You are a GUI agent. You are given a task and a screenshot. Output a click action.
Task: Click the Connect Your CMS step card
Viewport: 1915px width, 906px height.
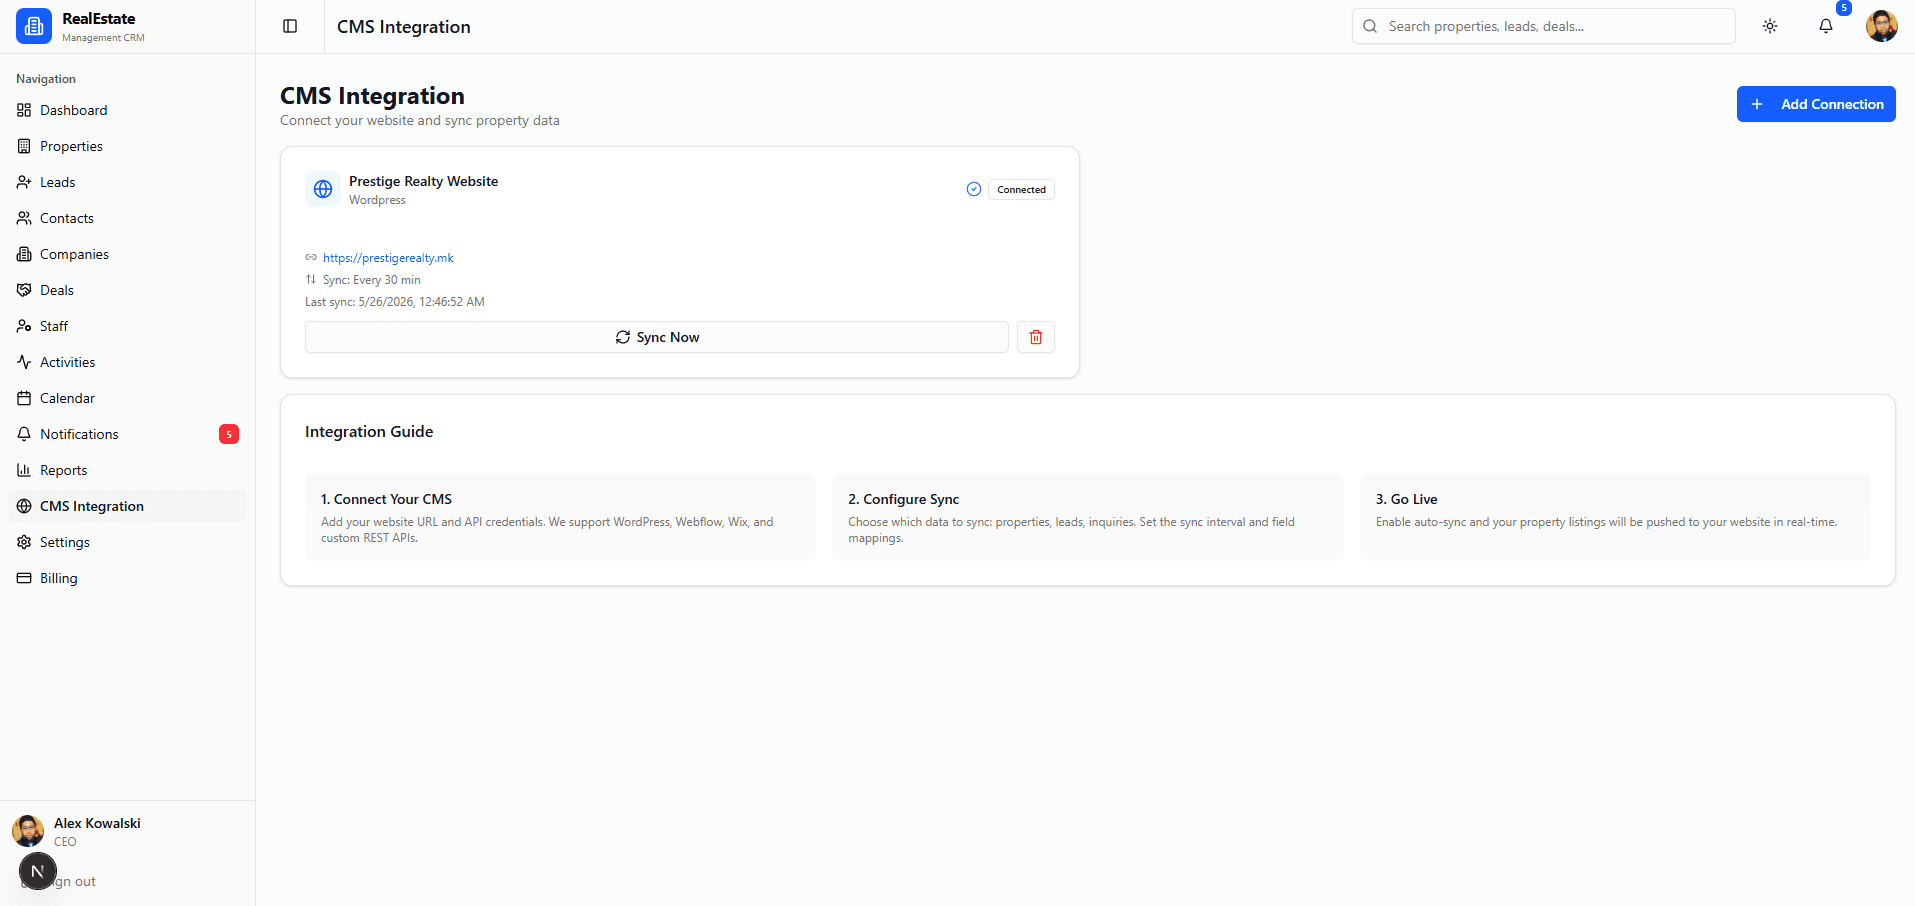click(x=560, y=517)
